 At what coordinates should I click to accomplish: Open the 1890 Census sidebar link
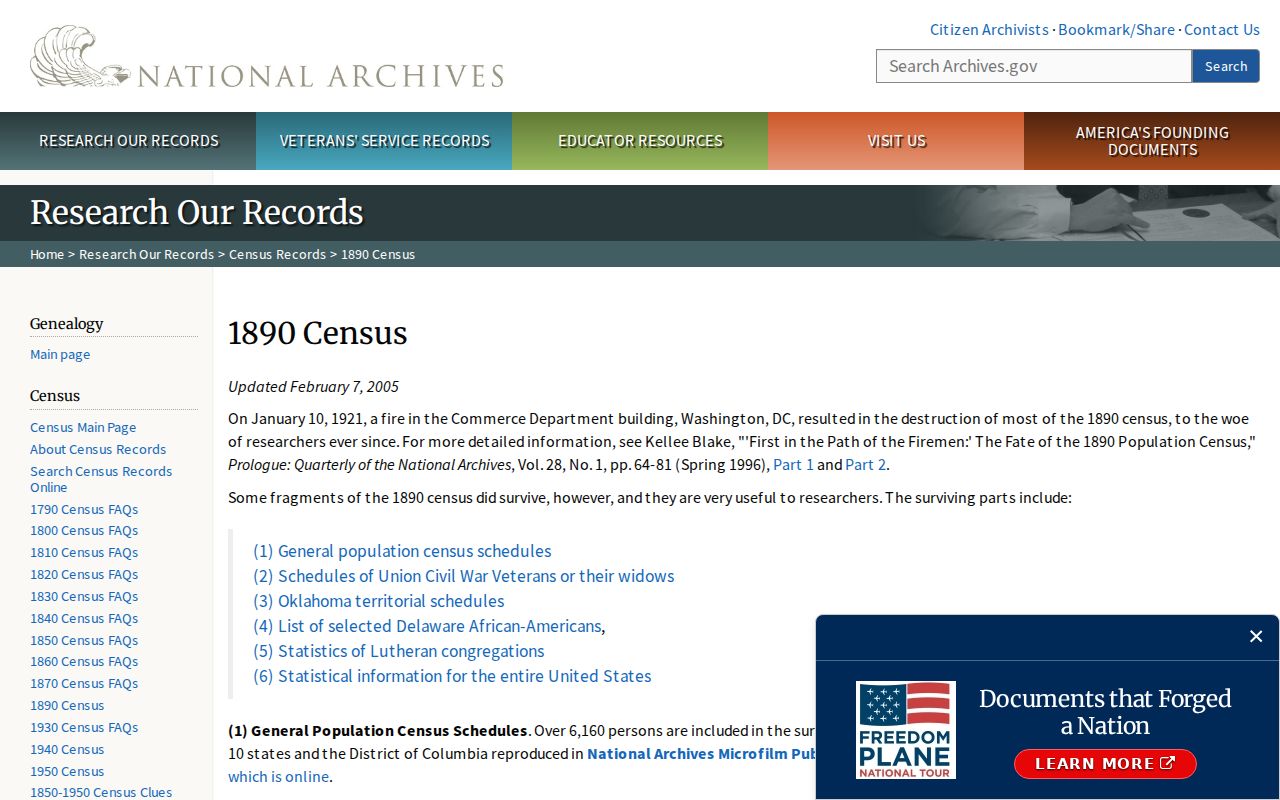tap(67, 705)
